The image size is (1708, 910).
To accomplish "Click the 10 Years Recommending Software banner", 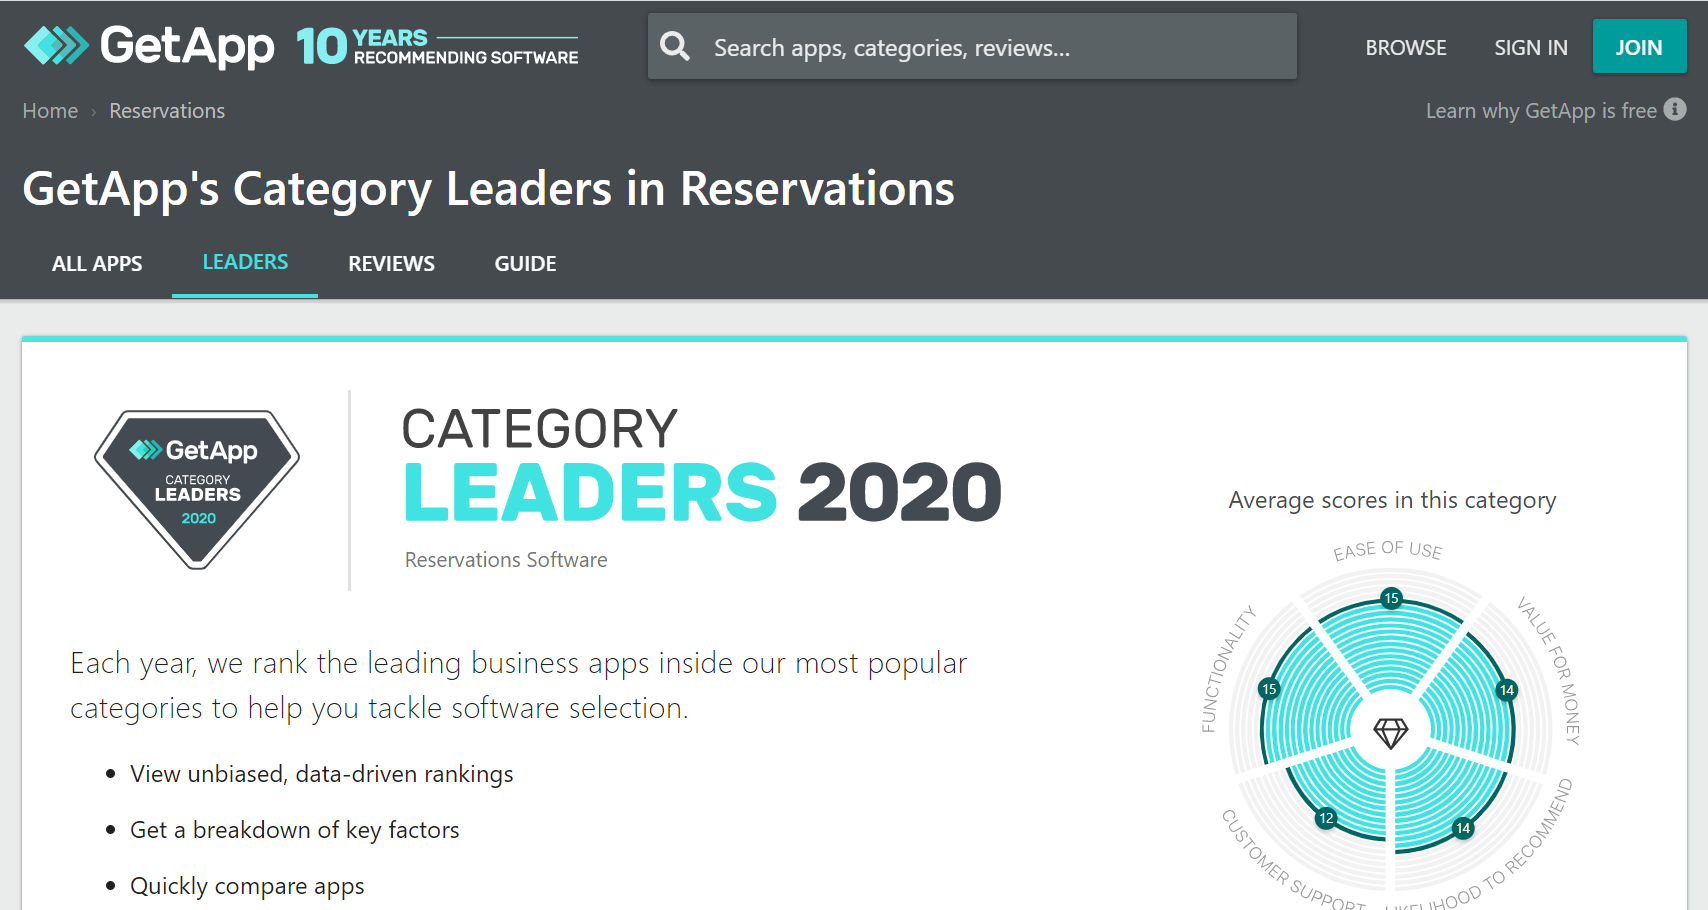I will [437, 46].
